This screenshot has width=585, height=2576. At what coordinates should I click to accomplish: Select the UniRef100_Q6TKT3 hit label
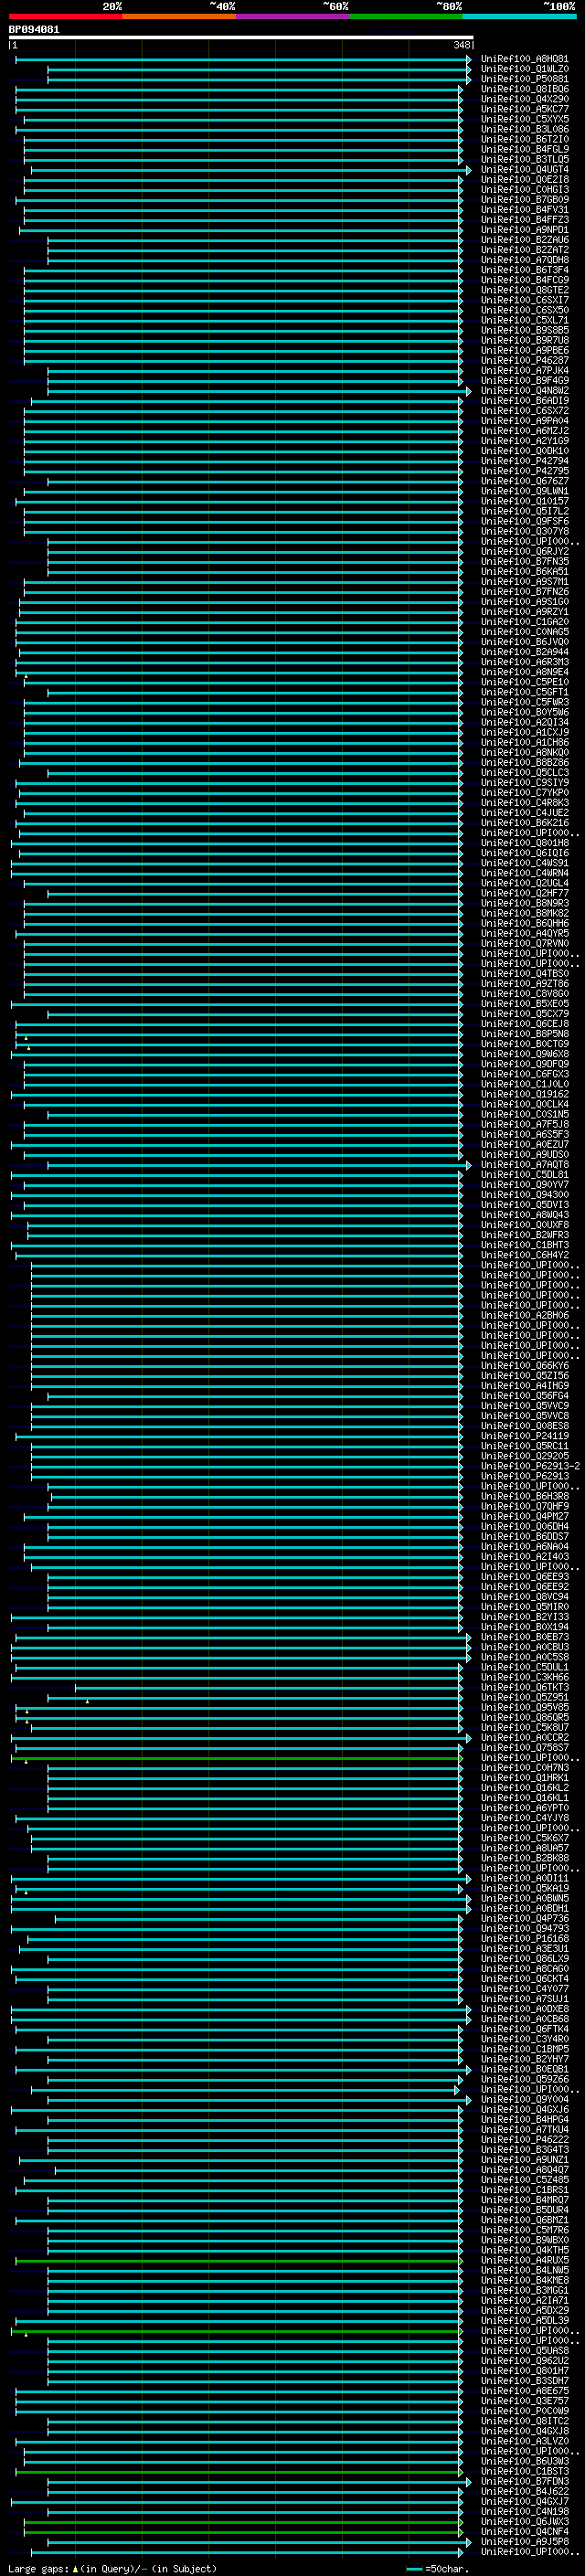524,1687
